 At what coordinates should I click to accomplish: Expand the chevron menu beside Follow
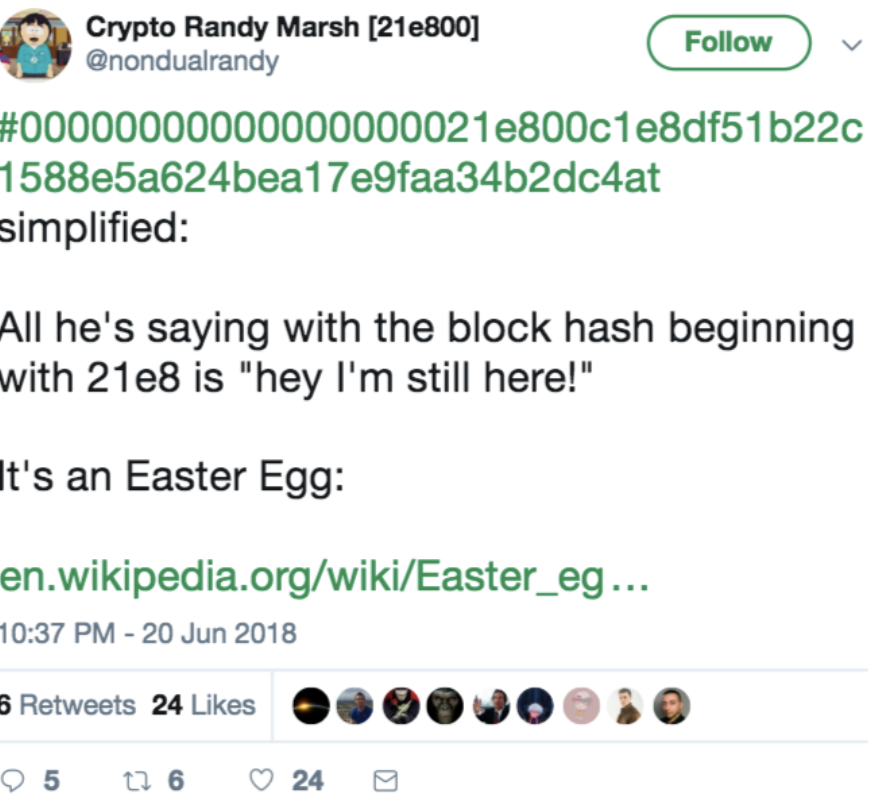click(851, 44)
